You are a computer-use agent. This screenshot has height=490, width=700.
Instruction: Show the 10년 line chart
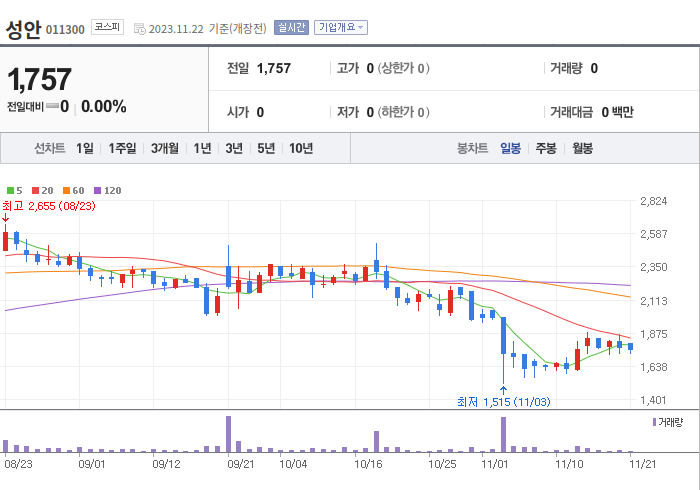(x=301, y=148)
